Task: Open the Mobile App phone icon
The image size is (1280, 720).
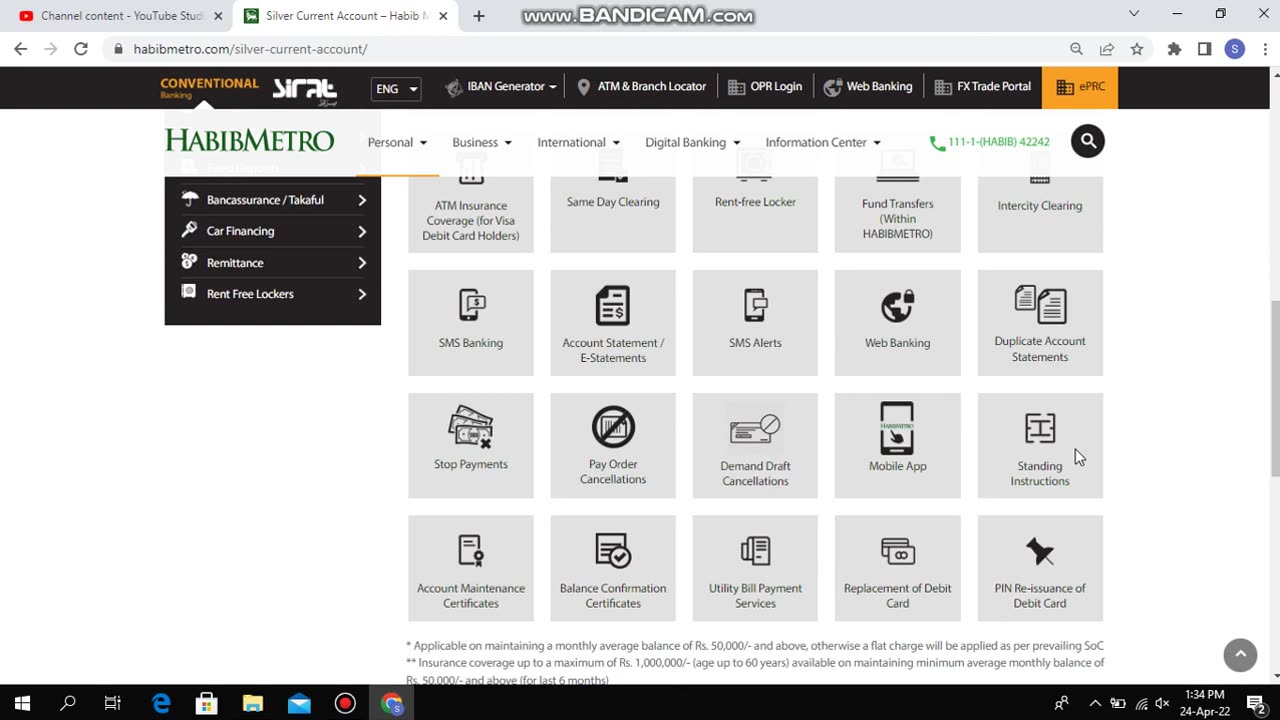Action: (x=897, y=428)
